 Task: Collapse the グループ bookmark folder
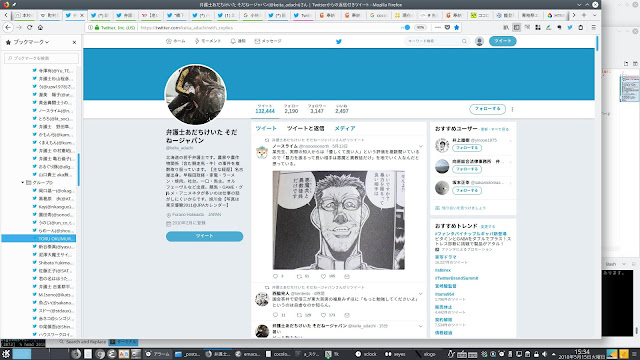(22, 182)
